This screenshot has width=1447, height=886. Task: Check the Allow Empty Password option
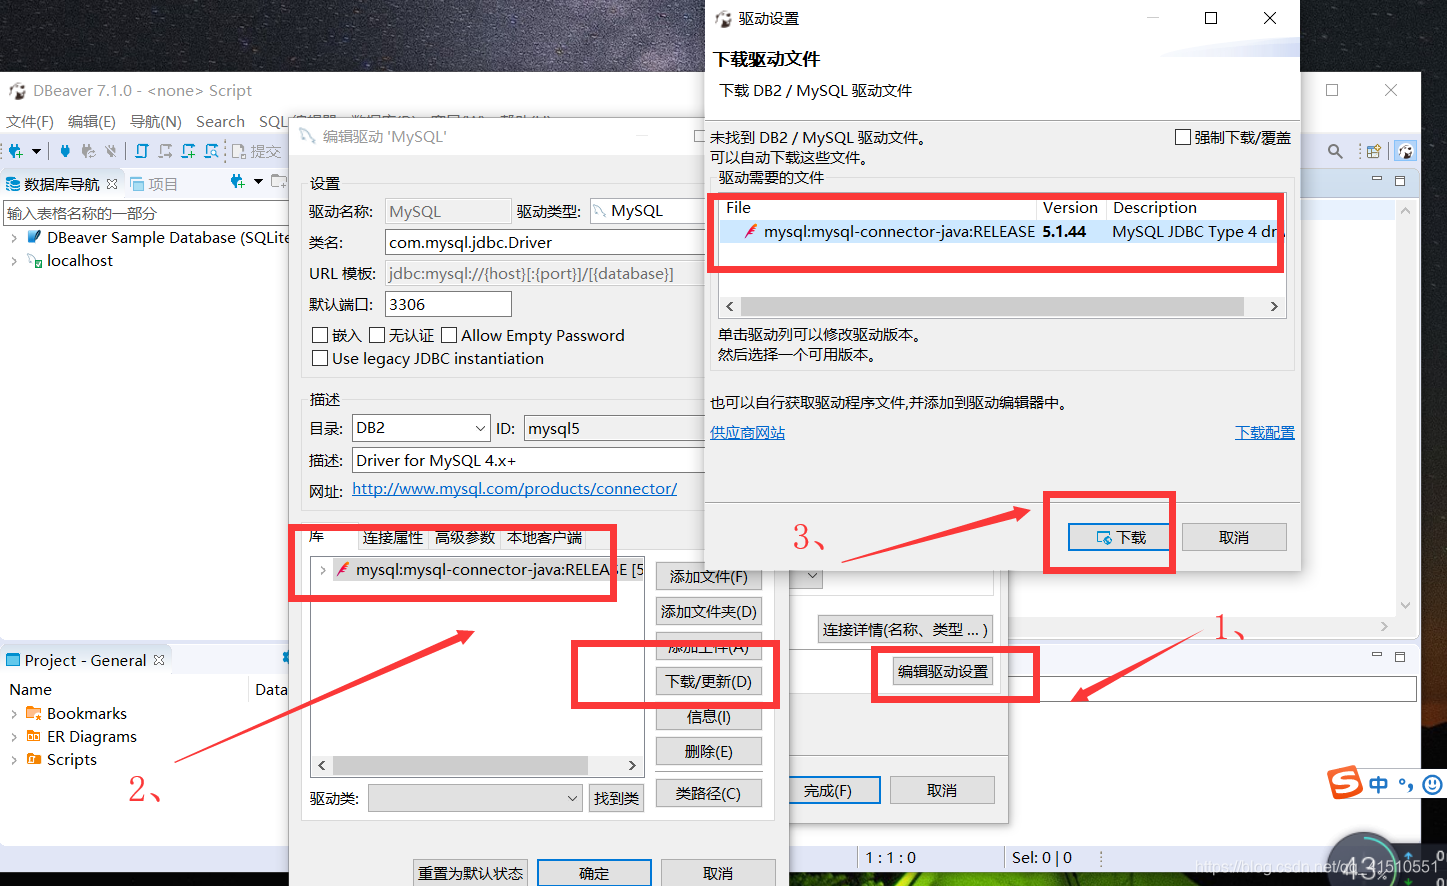(448, 335)
